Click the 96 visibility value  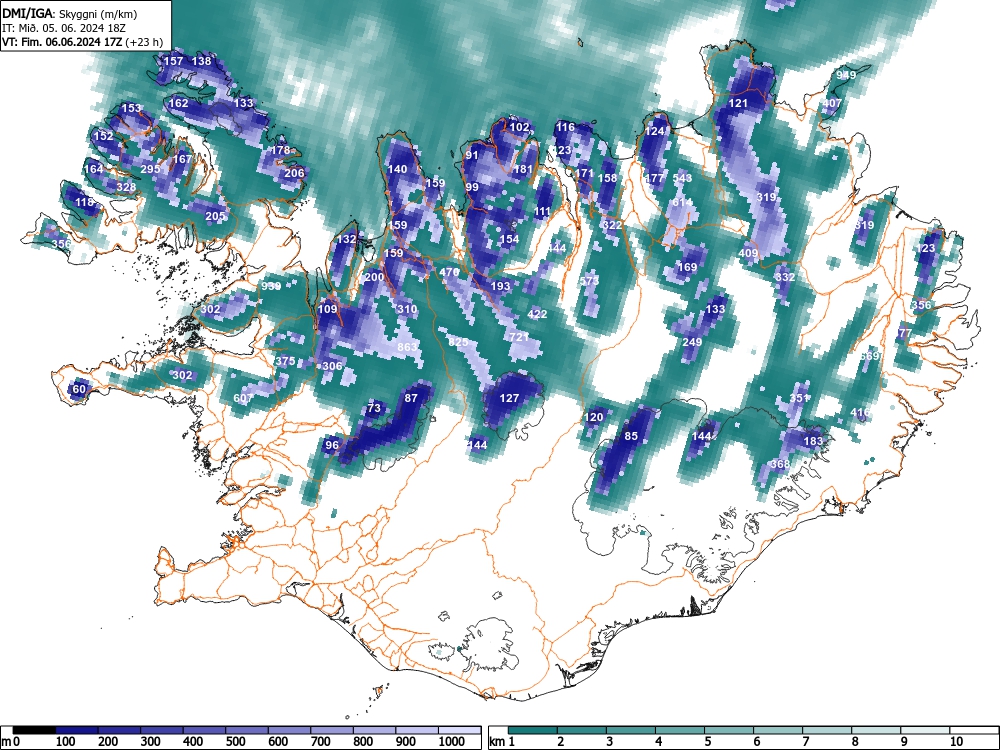(x=332, y=445)
